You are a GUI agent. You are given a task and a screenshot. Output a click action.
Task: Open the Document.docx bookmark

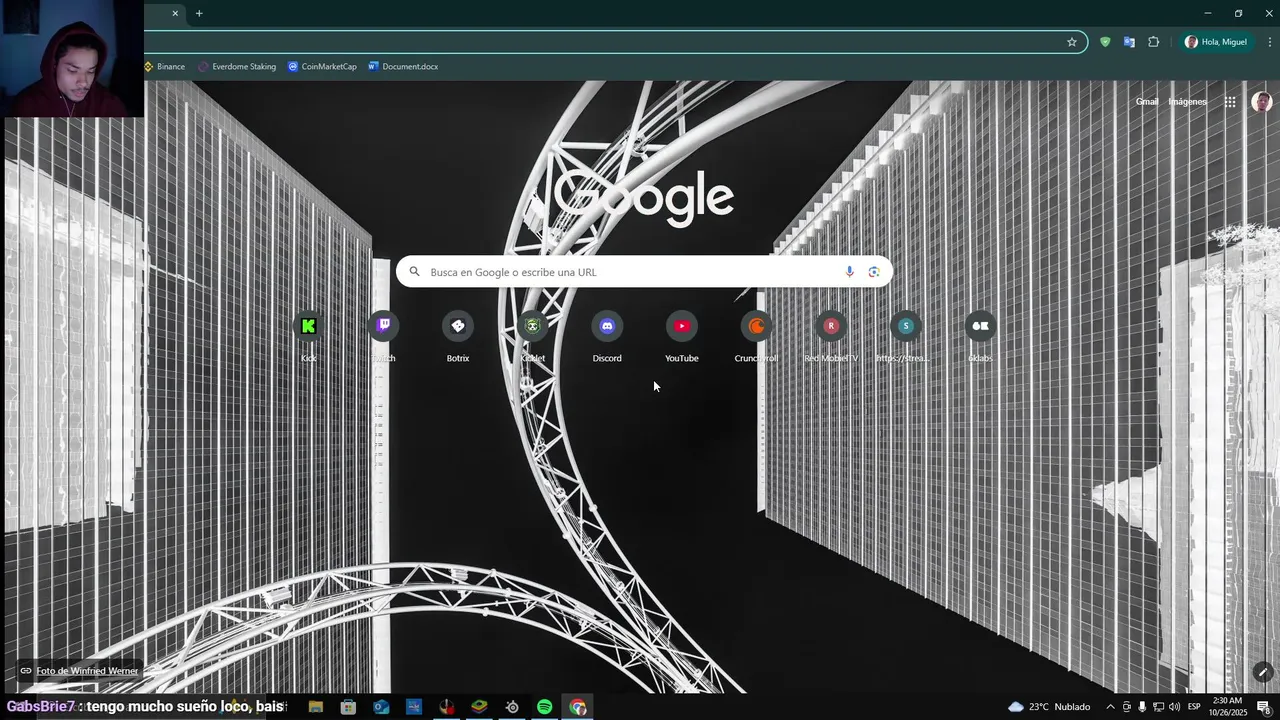[403, 67]
